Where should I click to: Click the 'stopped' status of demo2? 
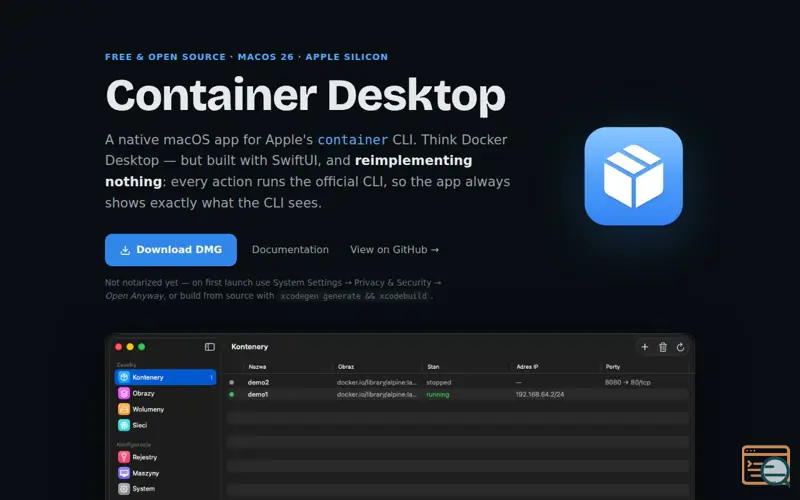point(439,382)
